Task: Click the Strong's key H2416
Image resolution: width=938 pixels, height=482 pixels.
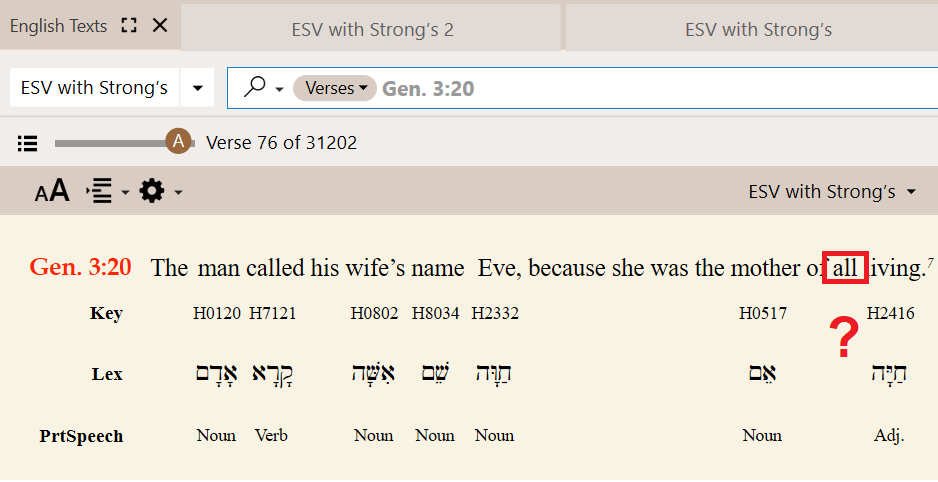Action: point(890,313)
